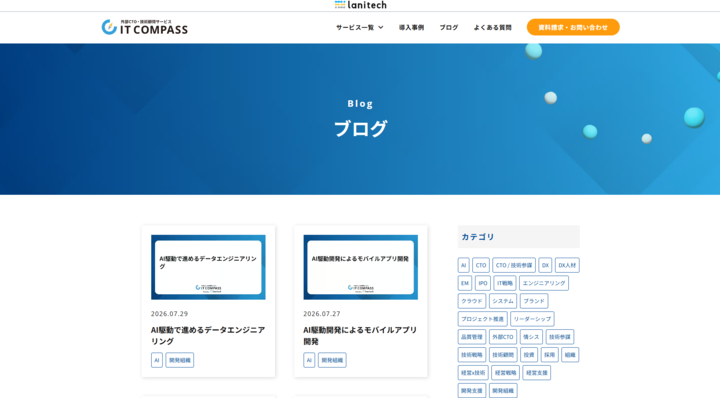Screen dimensions: 720x398
Task: Select the 経営戦略 category tag
Action: click(505, 372)
